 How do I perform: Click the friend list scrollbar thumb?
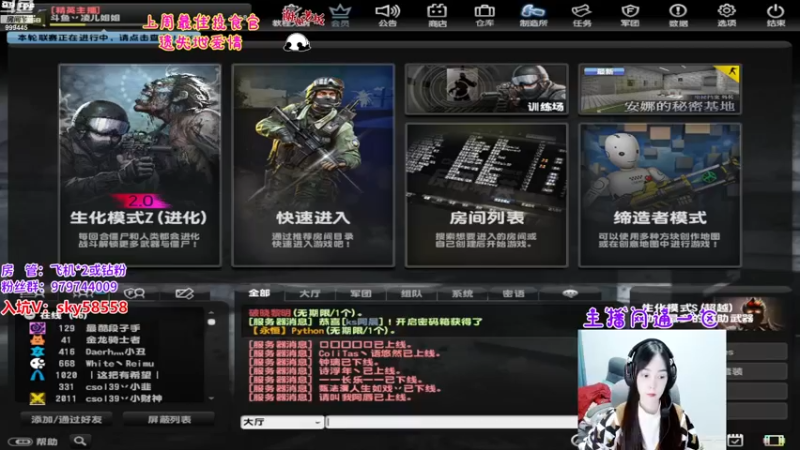(x=211, y=322)
